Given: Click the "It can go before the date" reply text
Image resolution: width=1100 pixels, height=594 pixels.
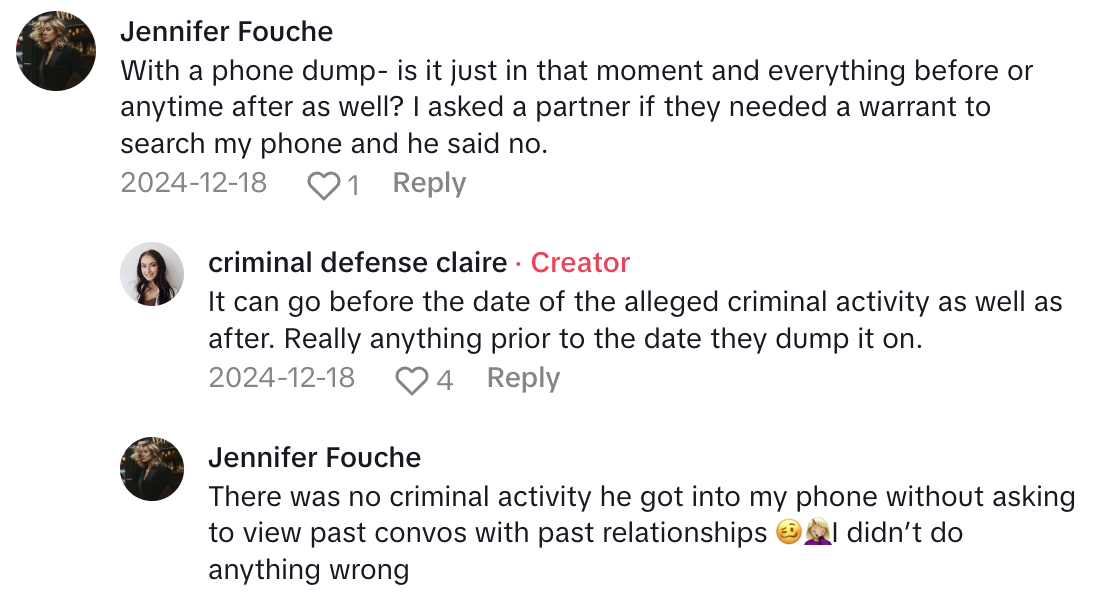Looking at the screenshot, I should 634,321.
